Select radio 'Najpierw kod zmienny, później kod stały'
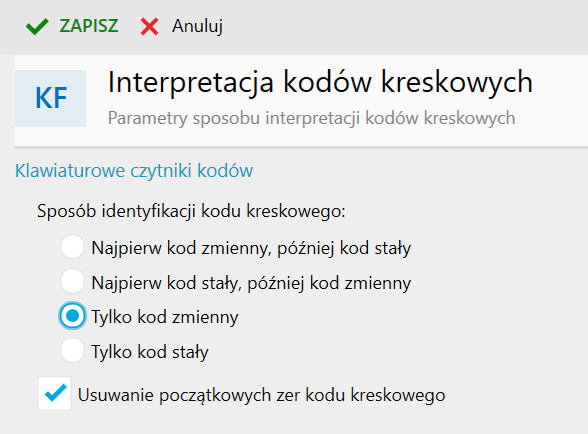 [x=72, y=246]
